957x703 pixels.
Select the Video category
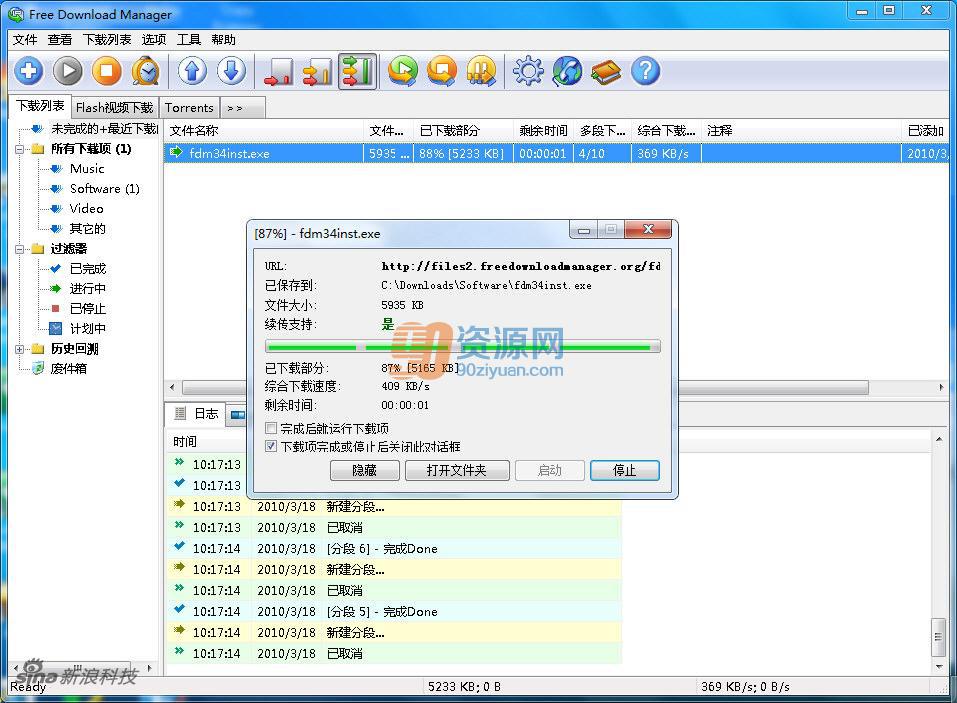(86, 209)
